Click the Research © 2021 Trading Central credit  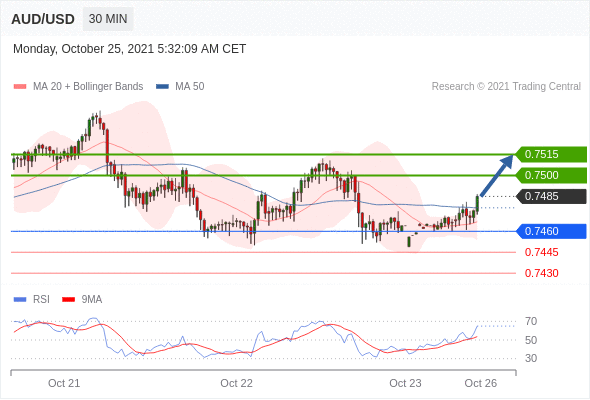506,87
